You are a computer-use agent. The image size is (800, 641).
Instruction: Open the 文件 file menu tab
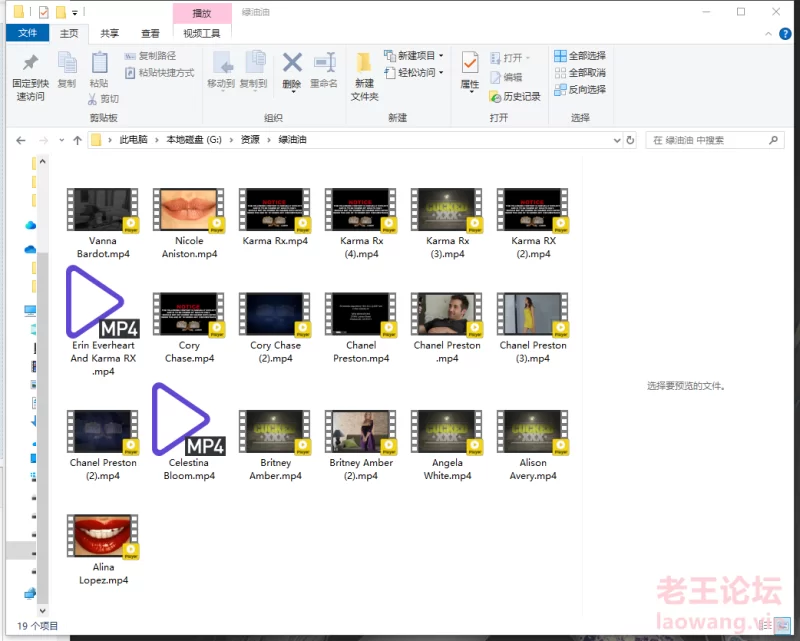click(28, 33)
